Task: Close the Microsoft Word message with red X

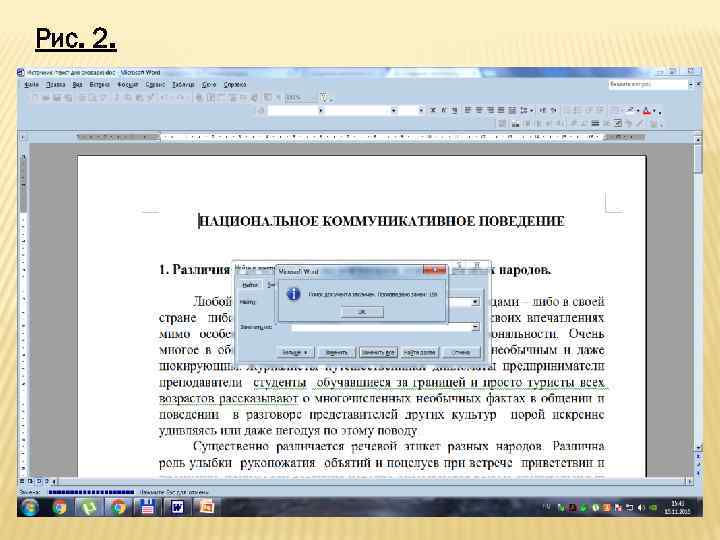Action: pyautogui.click(x=434, y=270)
